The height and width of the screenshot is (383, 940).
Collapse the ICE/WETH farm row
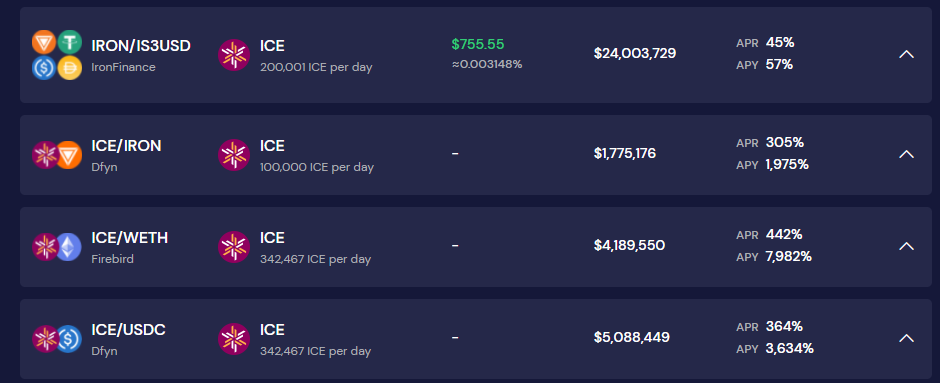pyautogui.click(x=906, y=246)
